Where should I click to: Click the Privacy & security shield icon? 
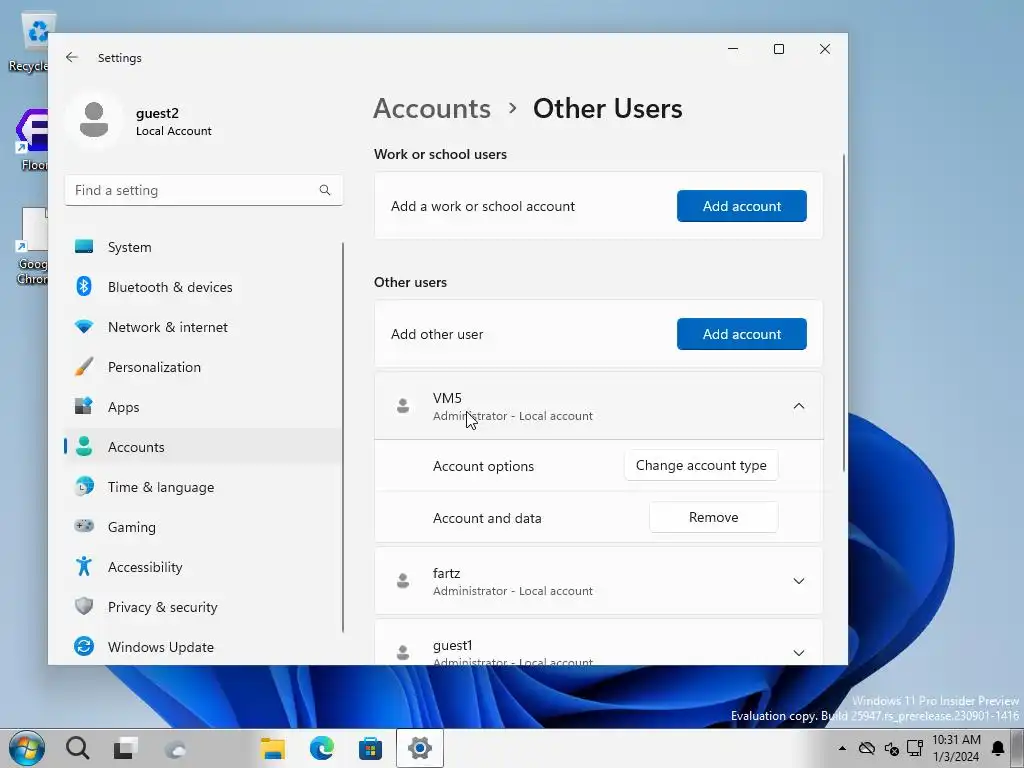click(84, 606)
